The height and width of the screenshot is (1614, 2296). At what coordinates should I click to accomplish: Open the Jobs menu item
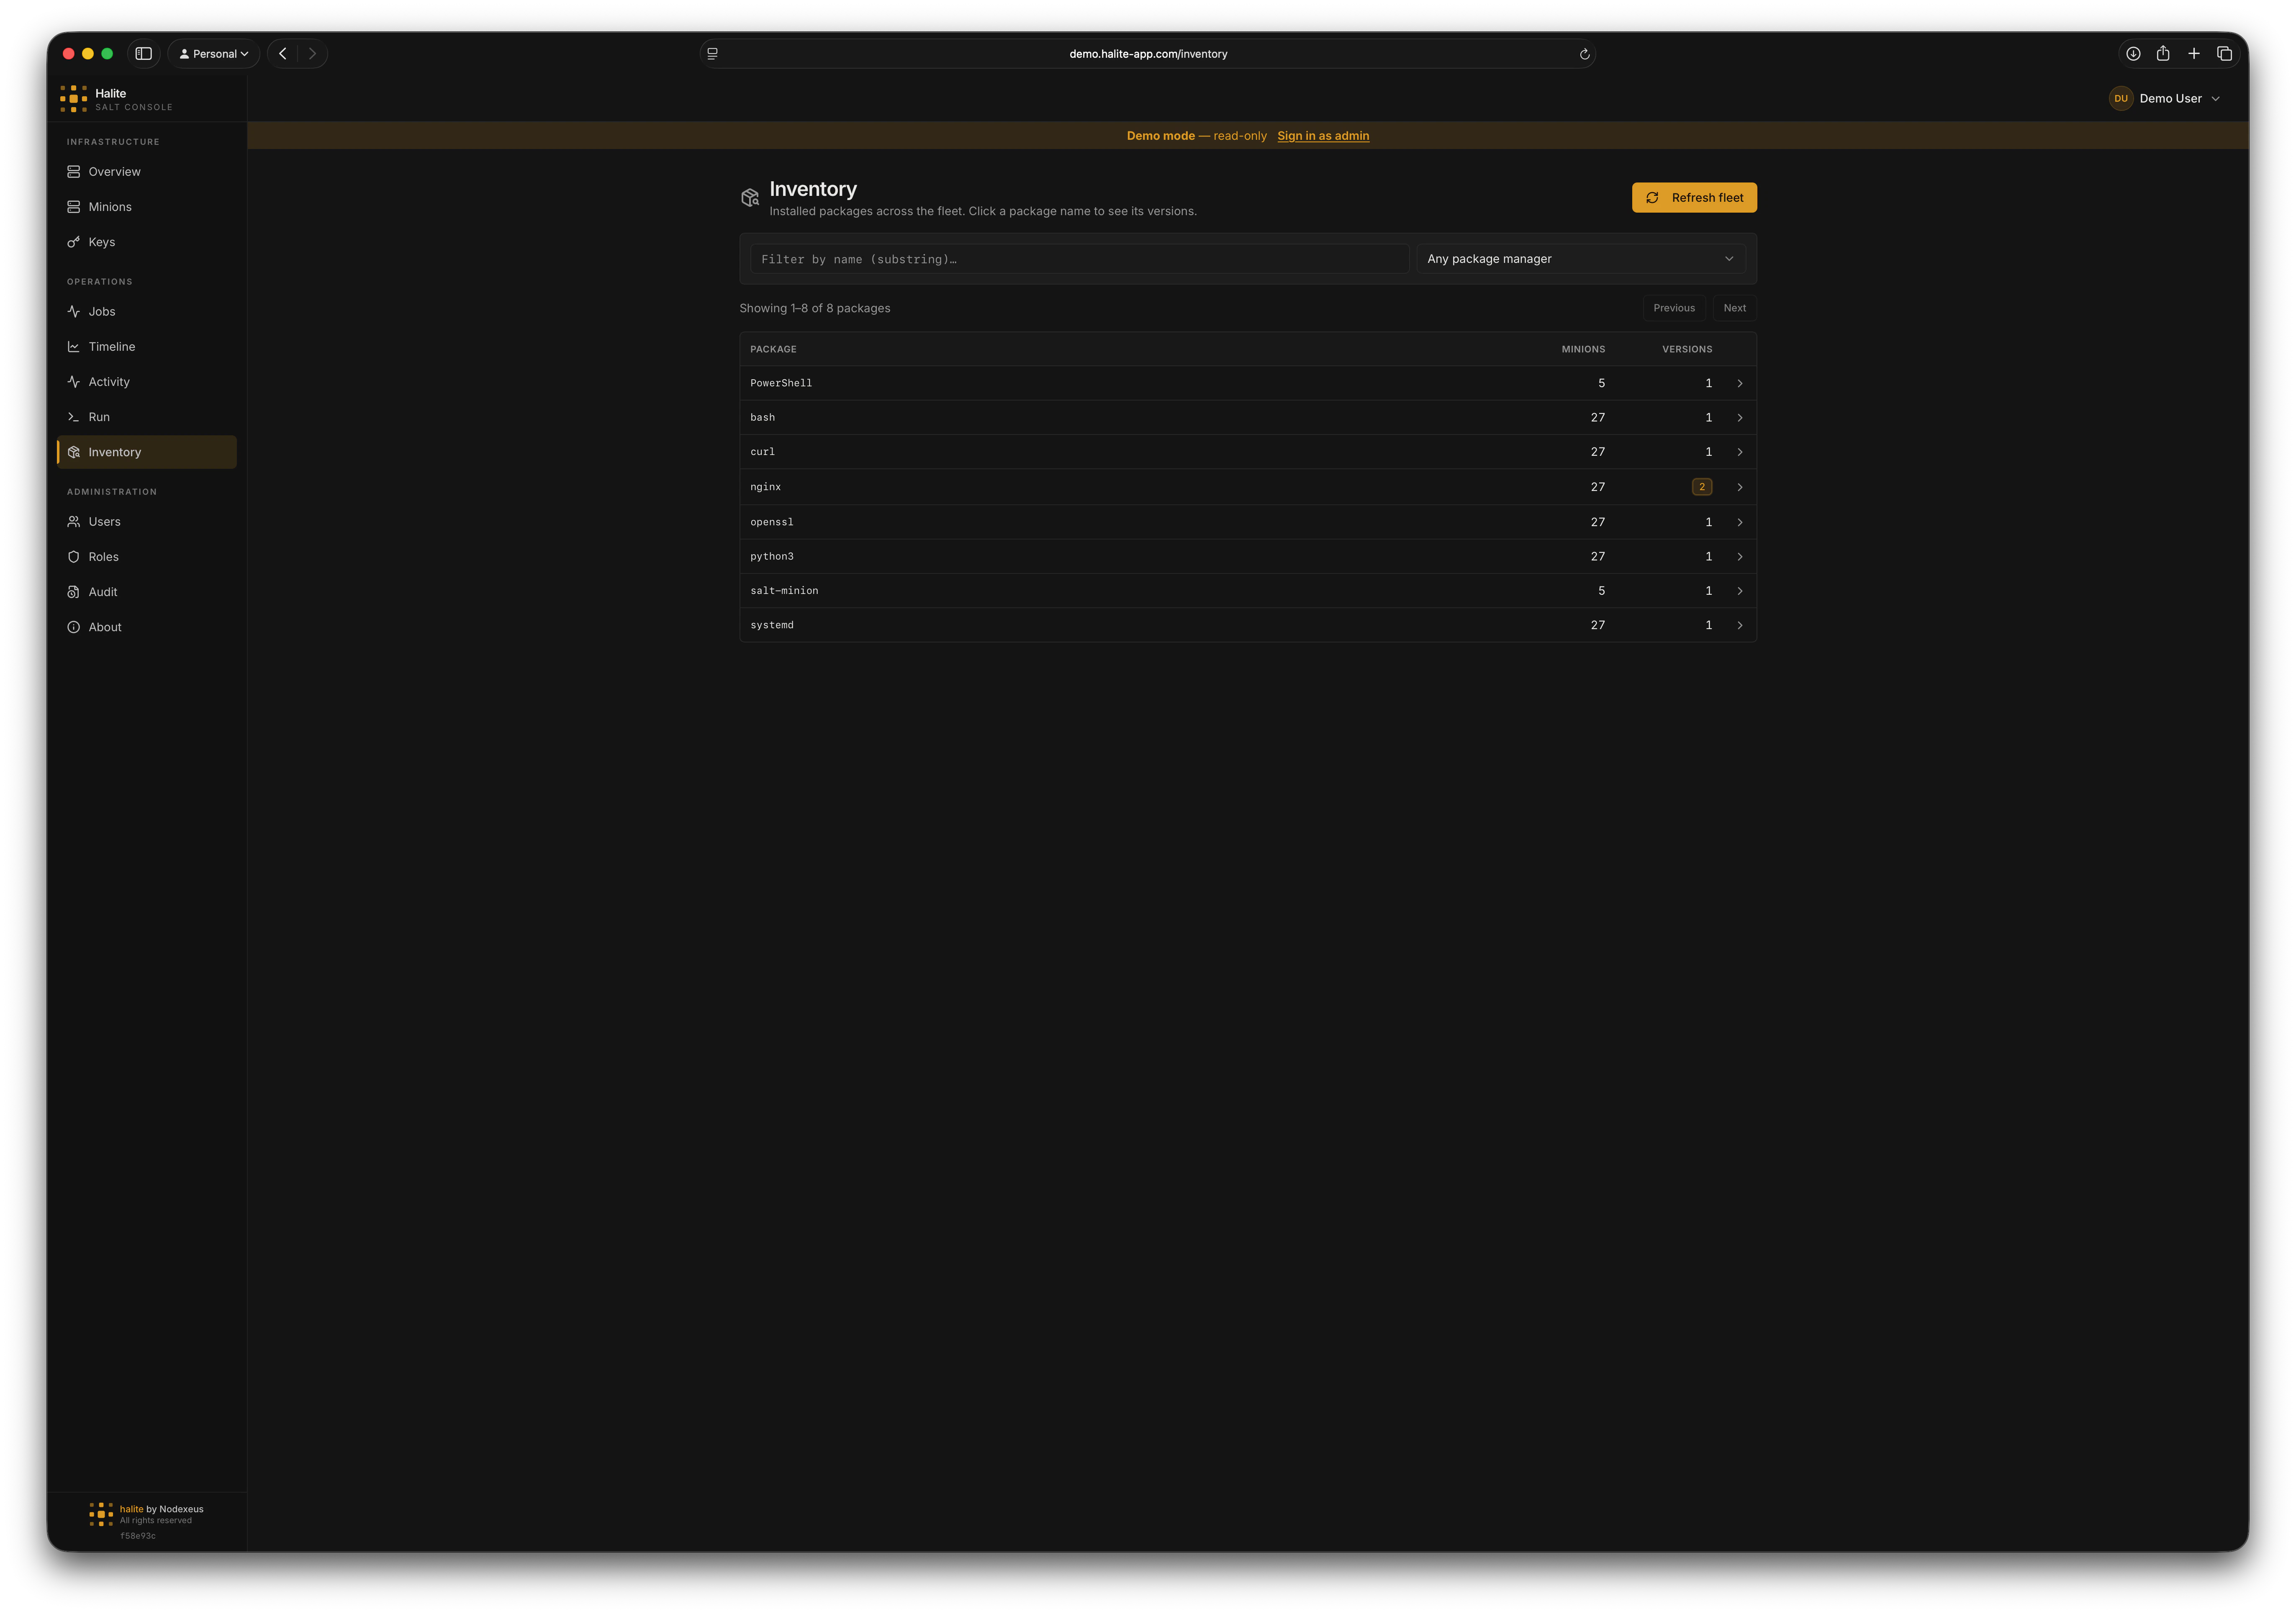(147, 311)
